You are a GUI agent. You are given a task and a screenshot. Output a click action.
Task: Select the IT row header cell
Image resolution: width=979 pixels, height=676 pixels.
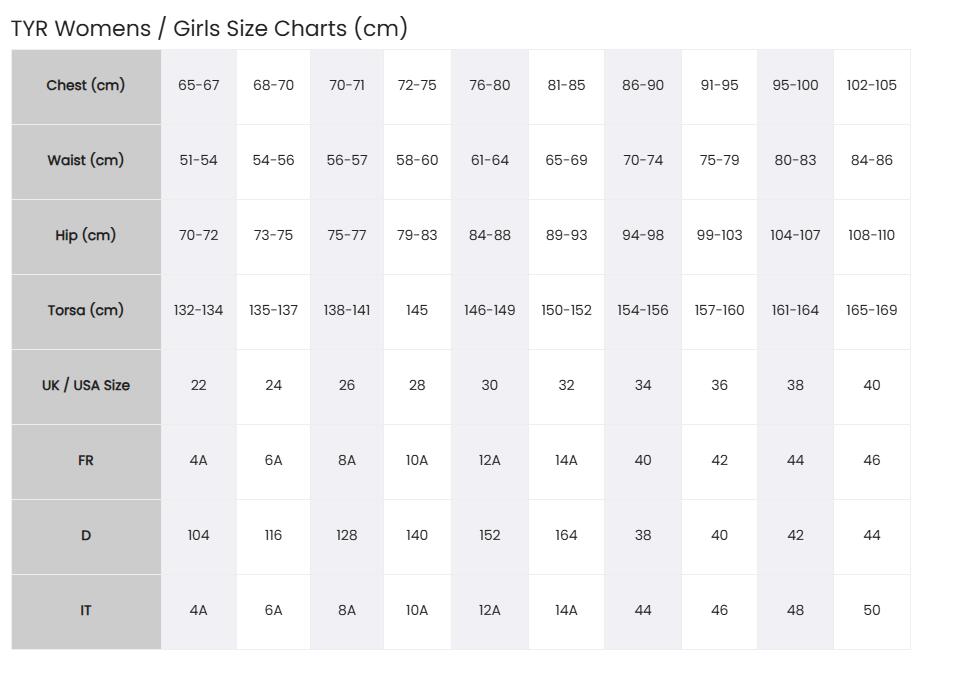pyautogui.click(x=86, y=610)
